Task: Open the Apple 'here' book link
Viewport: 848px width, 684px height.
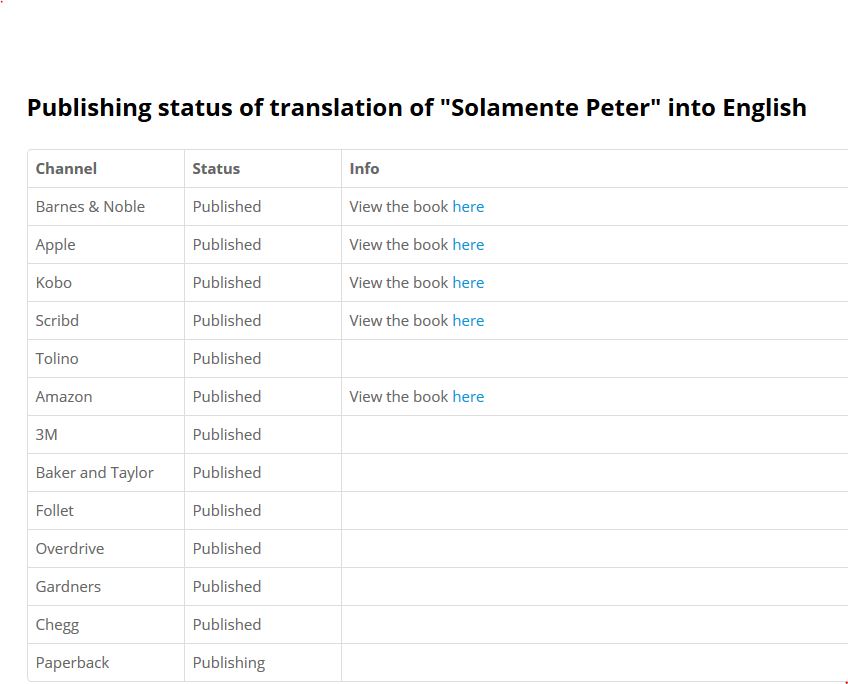Action: (468, 245)
